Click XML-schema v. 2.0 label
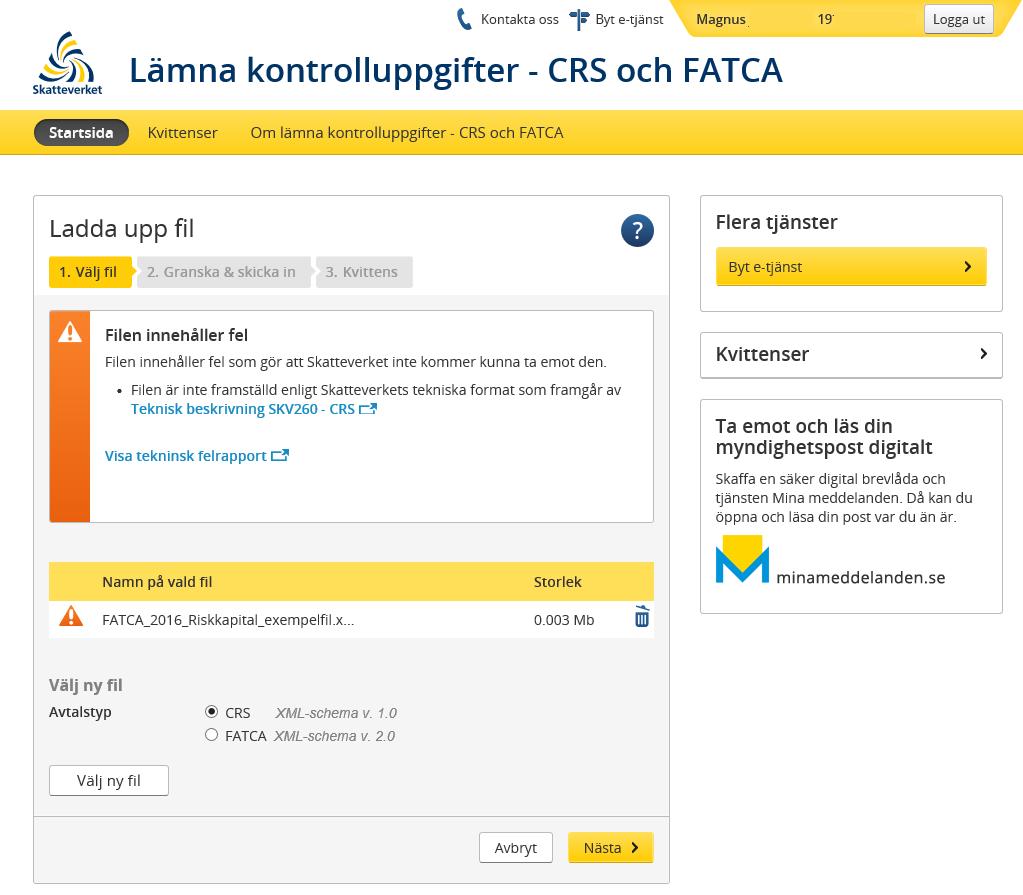This screenshot has height=895, width=1023. coord(334,736)
